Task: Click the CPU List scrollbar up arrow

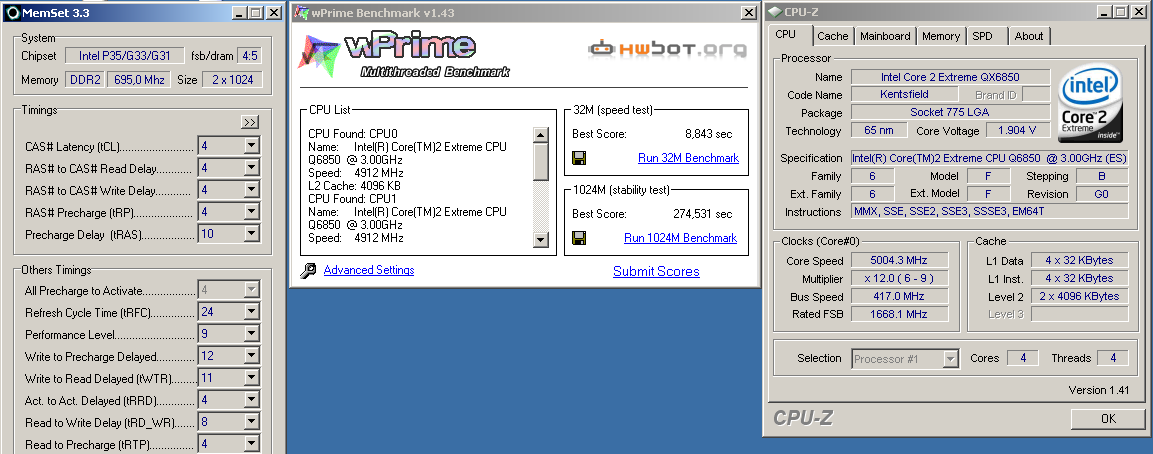Action: pos(541,135)
